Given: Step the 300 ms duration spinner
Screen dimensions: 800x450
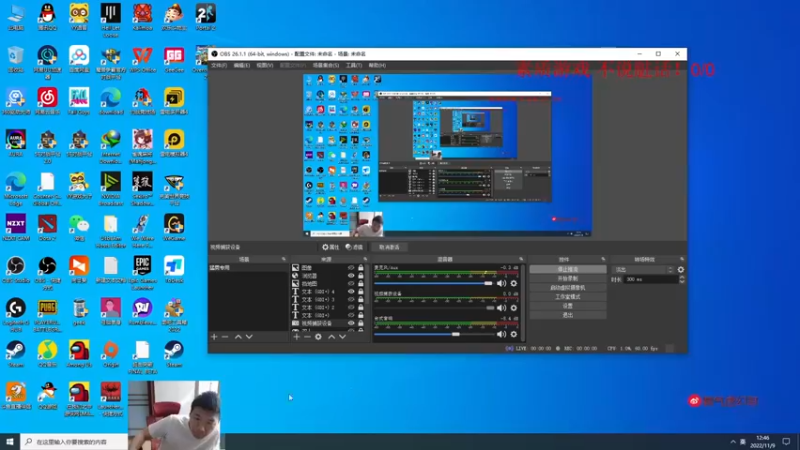Looking at the screenshot, I should 682,279.
